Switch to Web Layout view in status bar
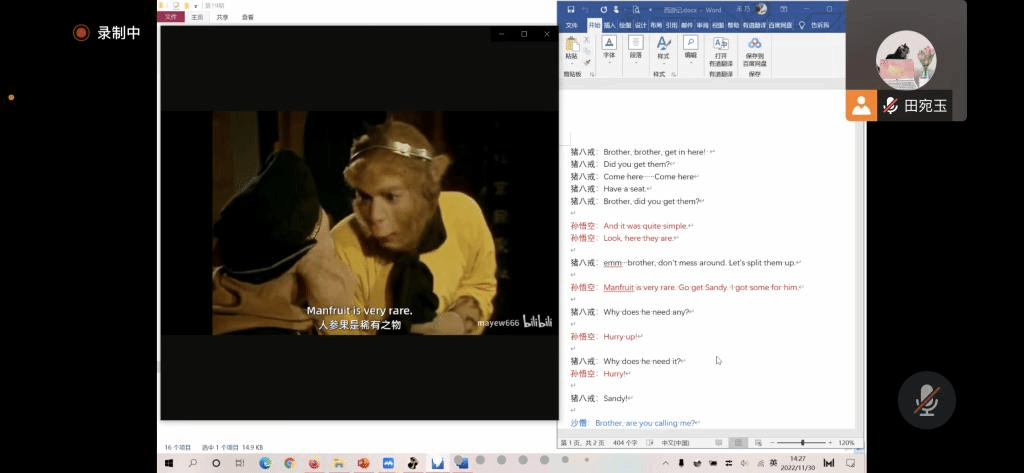1024x473 pixels. [x=758, y=443]
